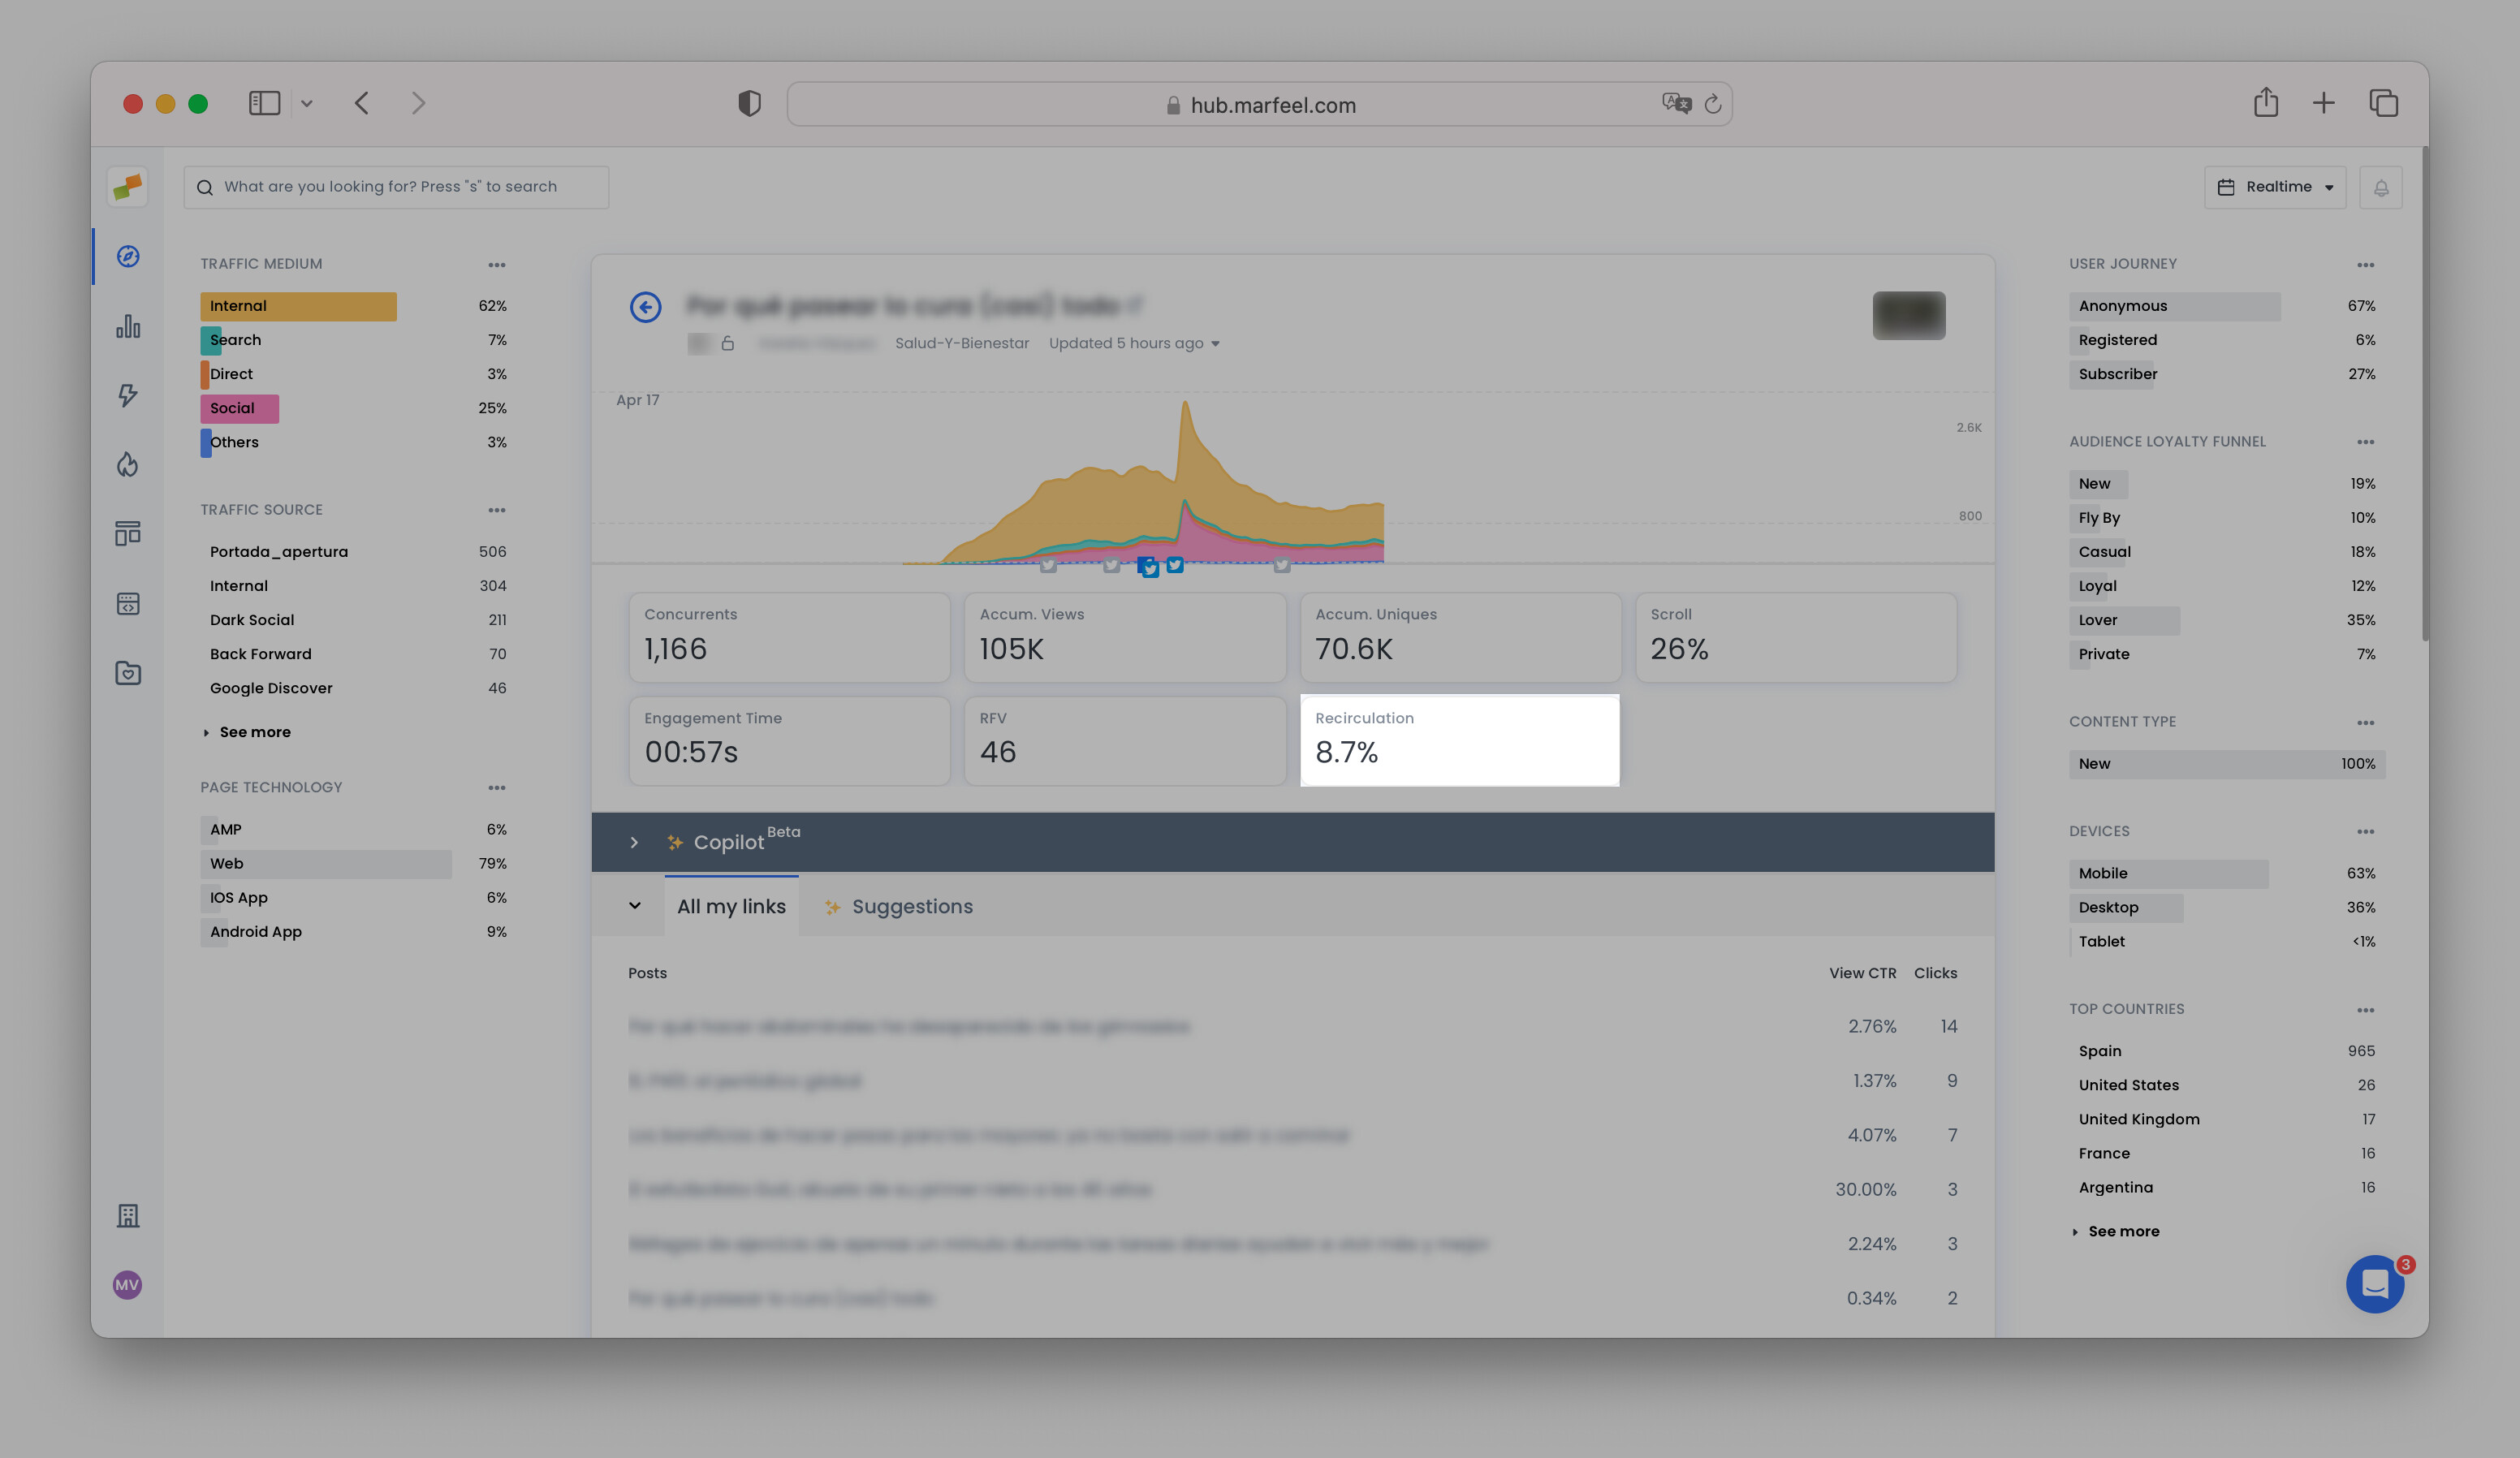This screenshot has height=1458, width=2520.
Task: Open the dashboard layout icon
Action: (128, 533)
